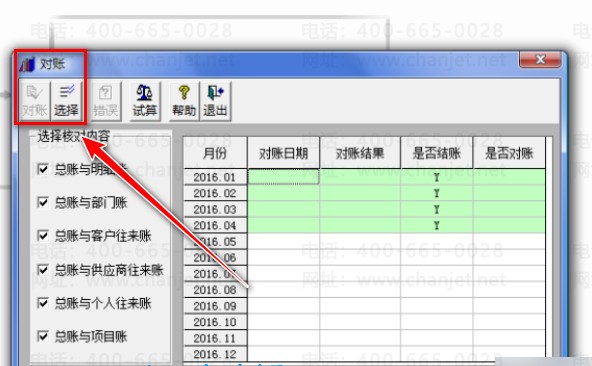Click the 是否结账 column header

coord(436,153)
